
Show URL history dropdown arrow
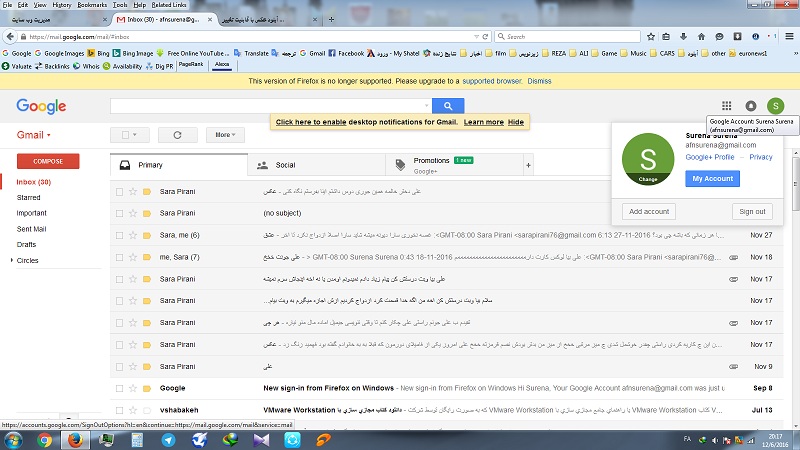click(476, 37)
